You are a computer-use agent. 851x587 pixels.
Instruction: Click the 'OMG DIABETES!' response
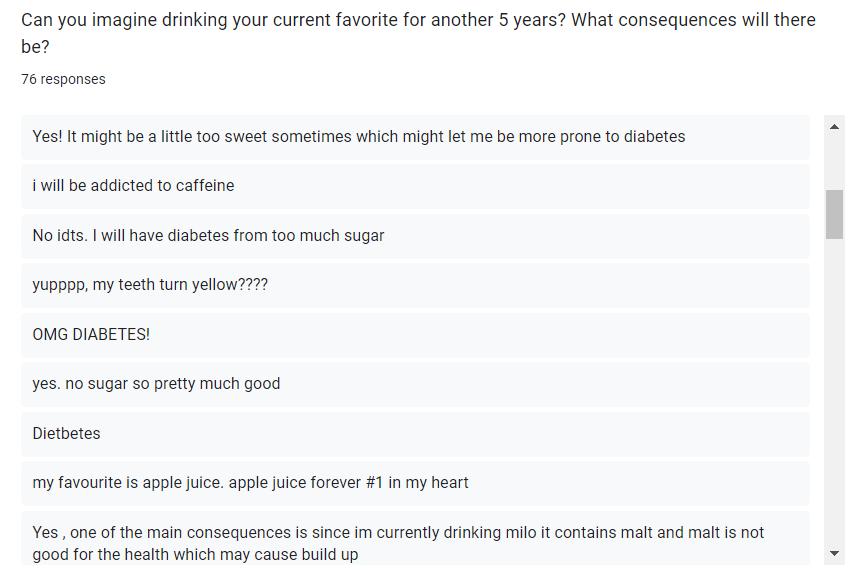click(415, 335)
